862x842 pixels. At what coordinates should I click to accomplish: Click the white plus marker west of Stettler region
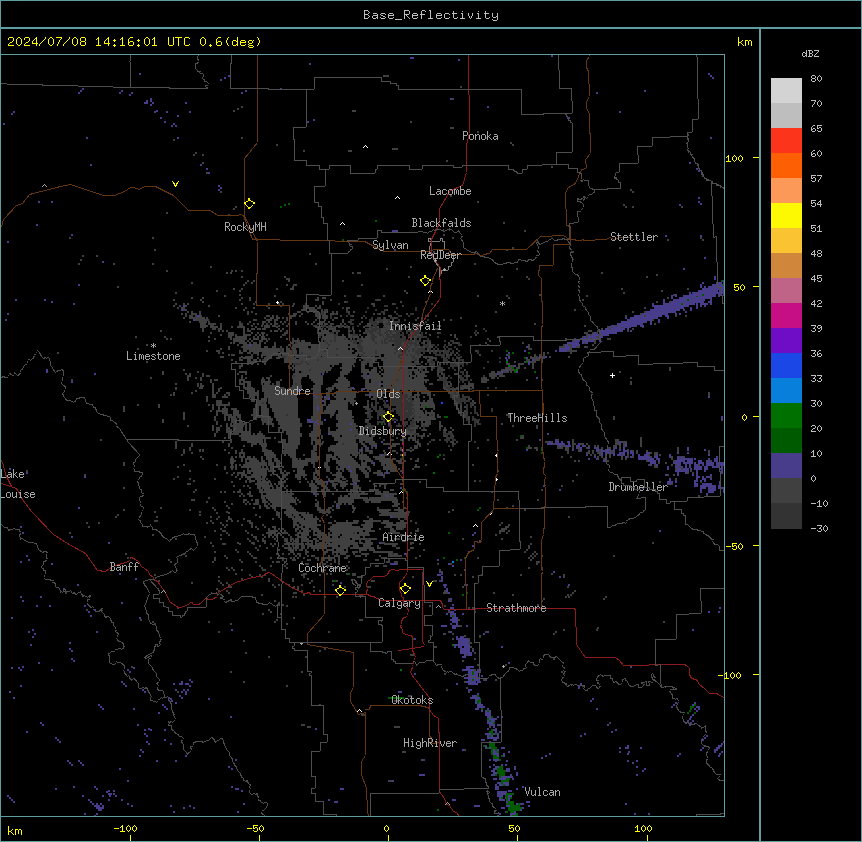612,375
